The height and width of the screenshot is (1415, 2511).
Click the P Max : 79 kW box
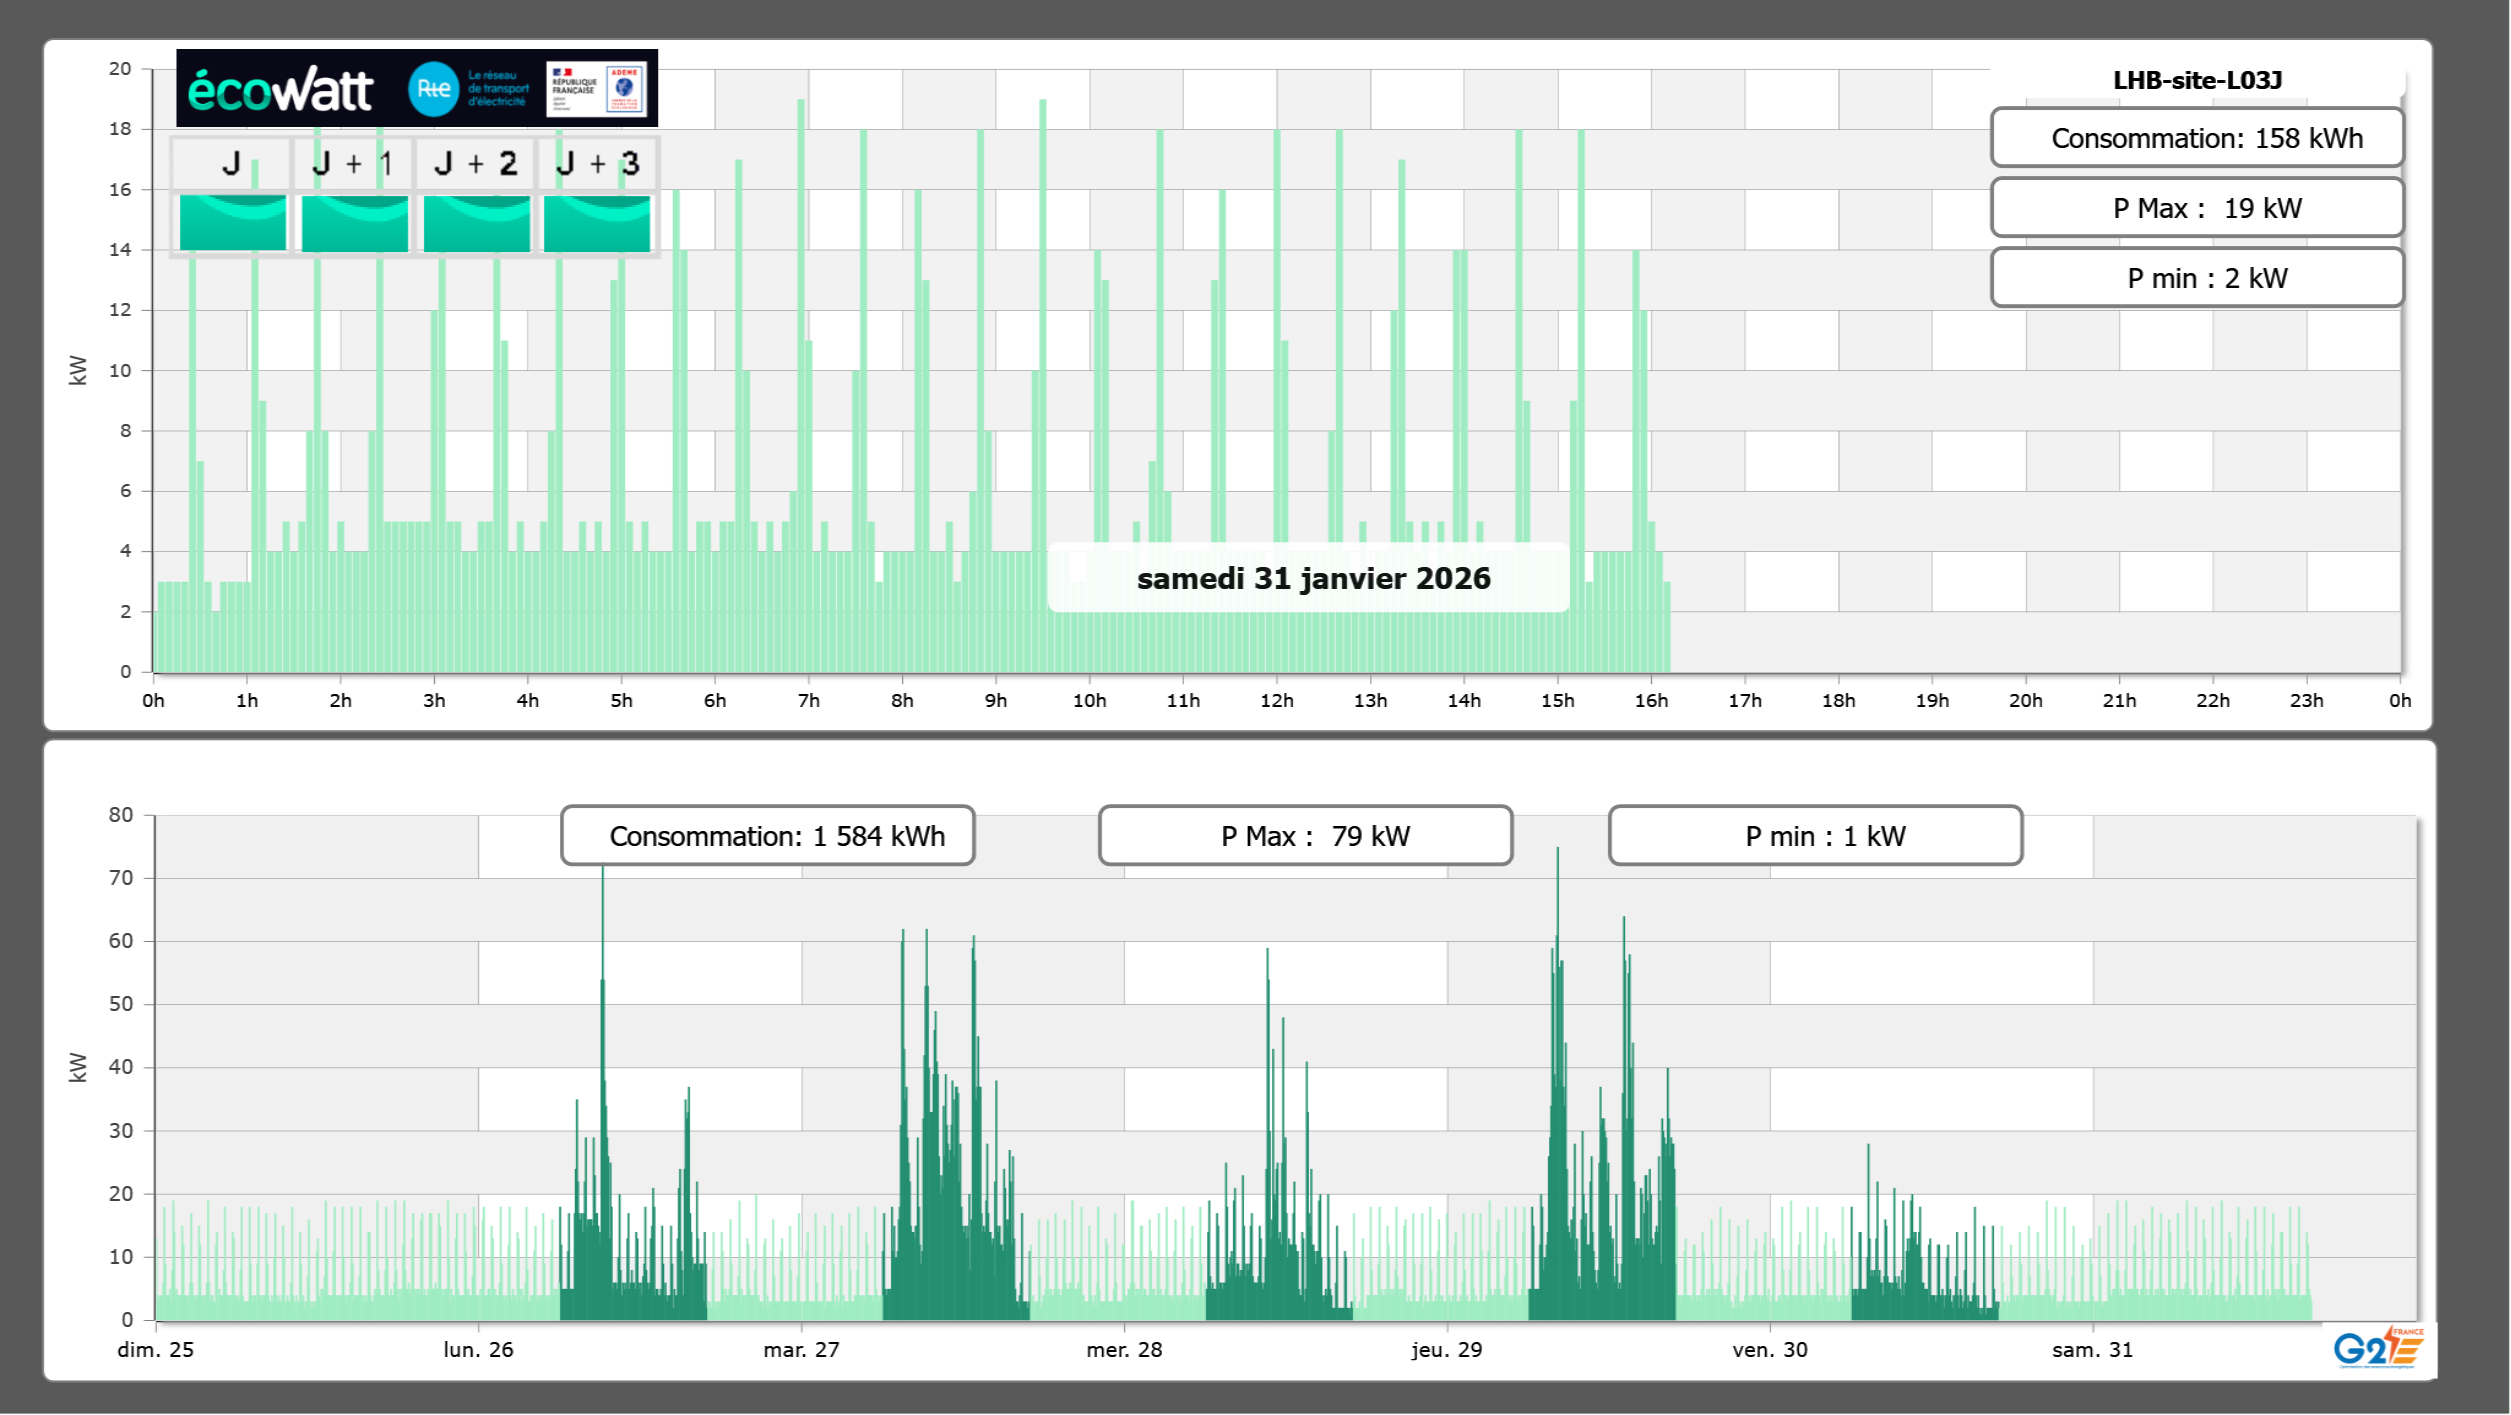tap(1305, 836)
